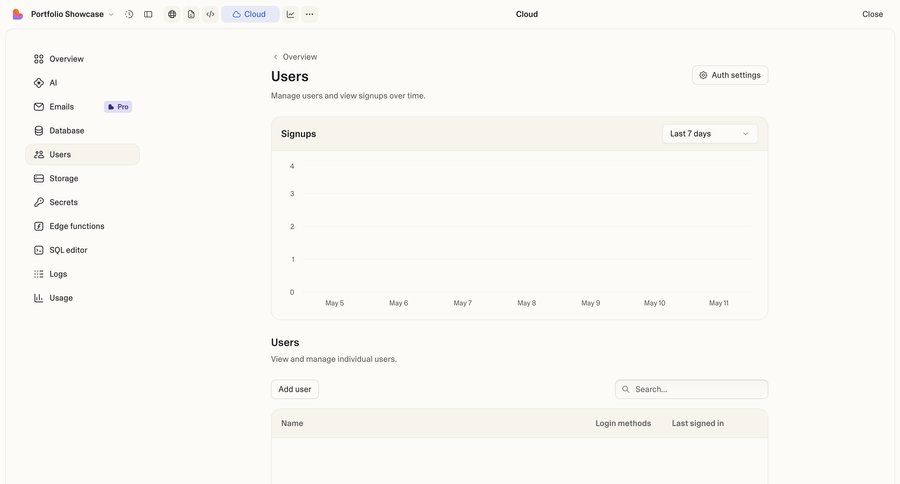The height and width of the screenshot is (484, 900).
Task: Click the Lovable logo icon
Action: 18,14
